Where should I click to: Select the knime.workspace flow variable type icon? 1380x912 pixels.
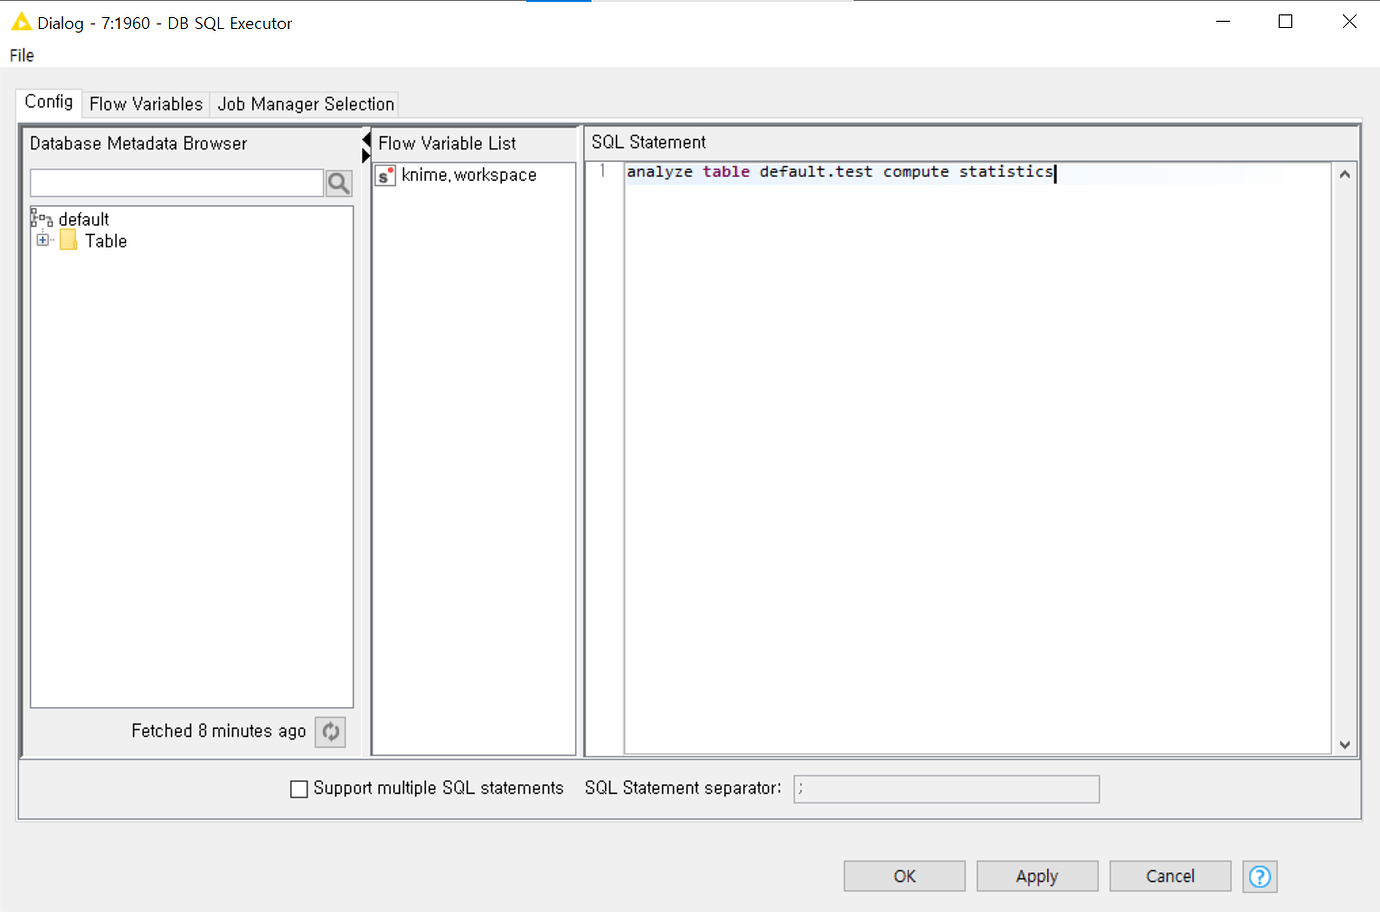tap(385, 175)
